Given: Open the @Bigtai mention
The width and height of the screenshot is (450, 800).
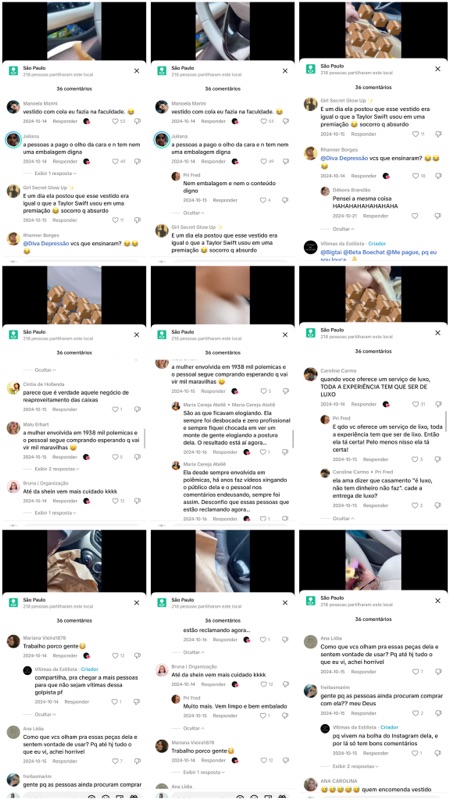Looking at the screenshot, I should (x=330, y=252).
